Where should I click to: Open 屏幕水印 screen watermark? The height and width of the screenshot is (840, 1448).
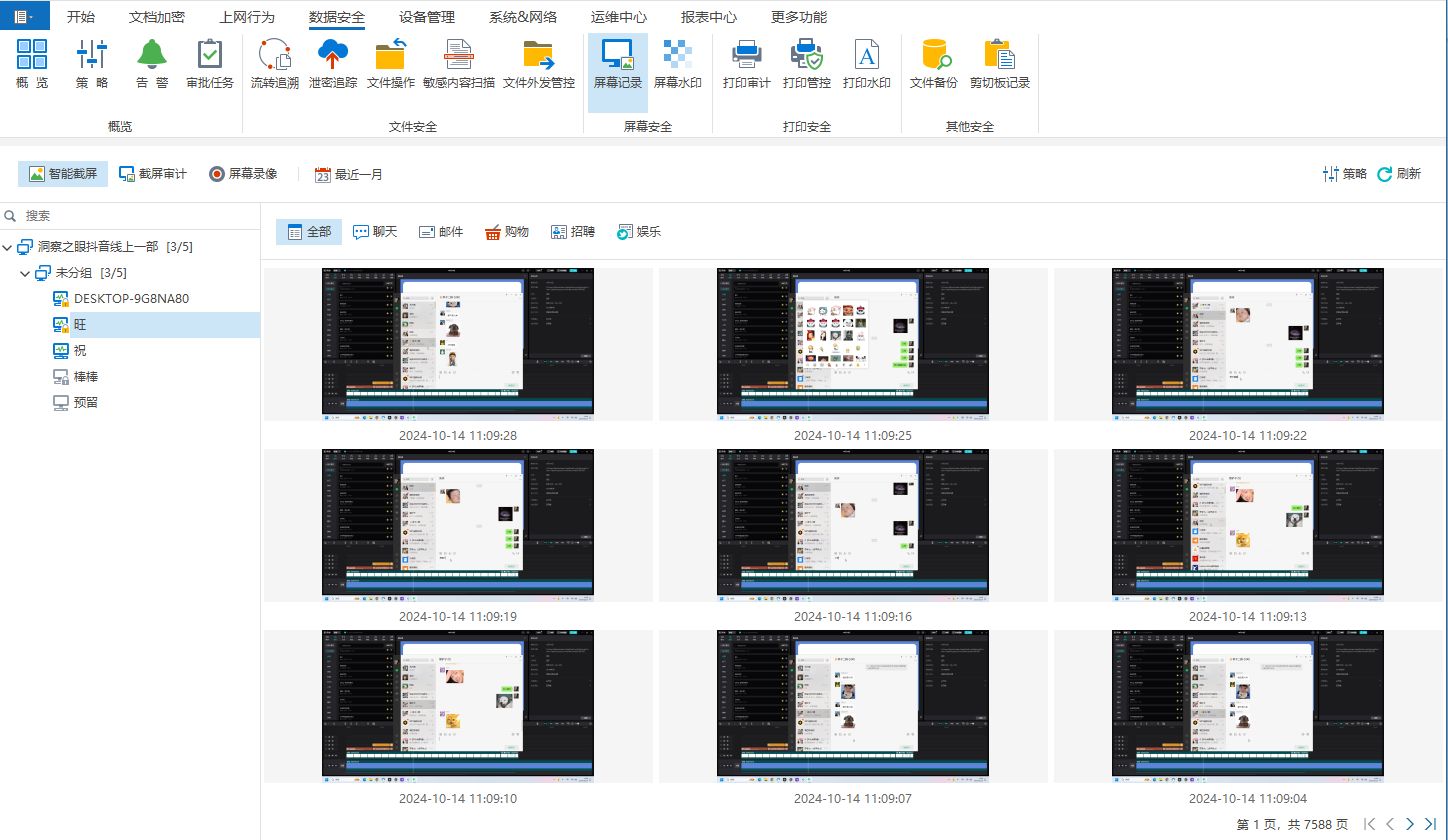click(677, 66)
